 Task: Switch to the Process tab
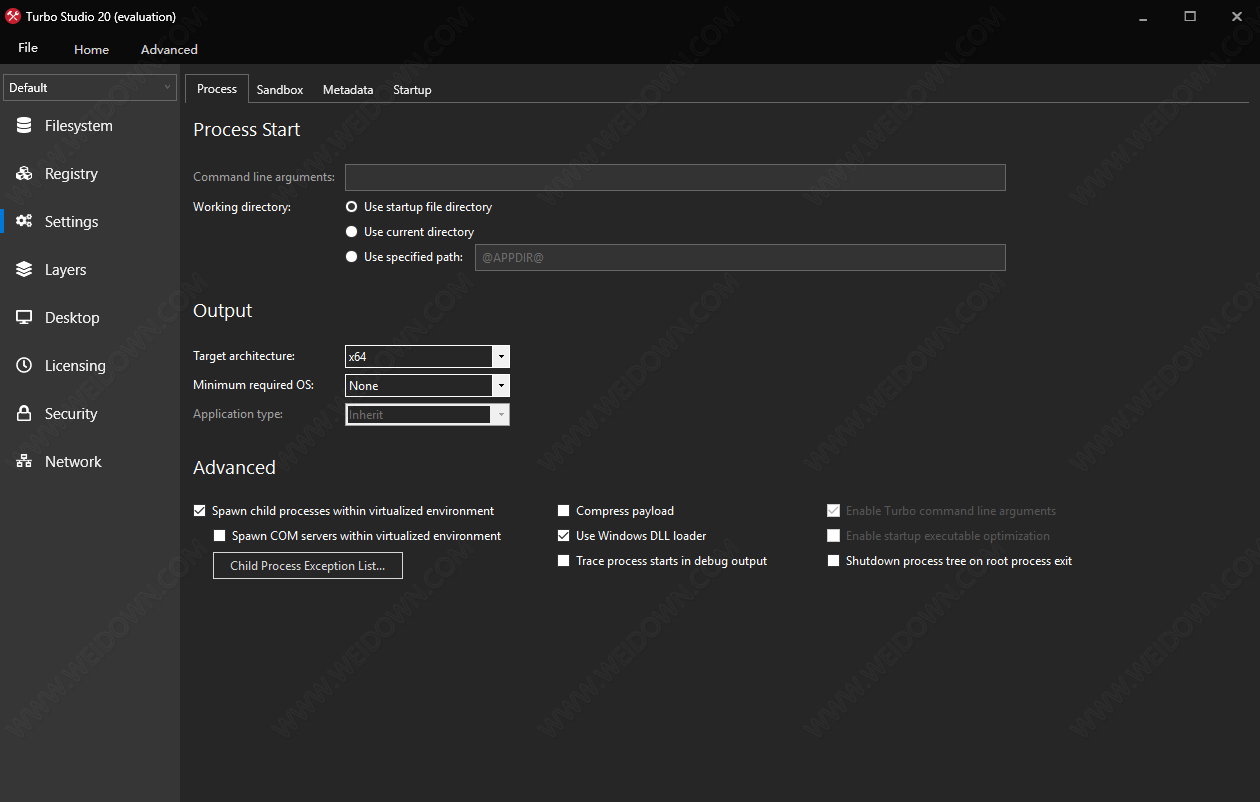(x=217, y=89)
